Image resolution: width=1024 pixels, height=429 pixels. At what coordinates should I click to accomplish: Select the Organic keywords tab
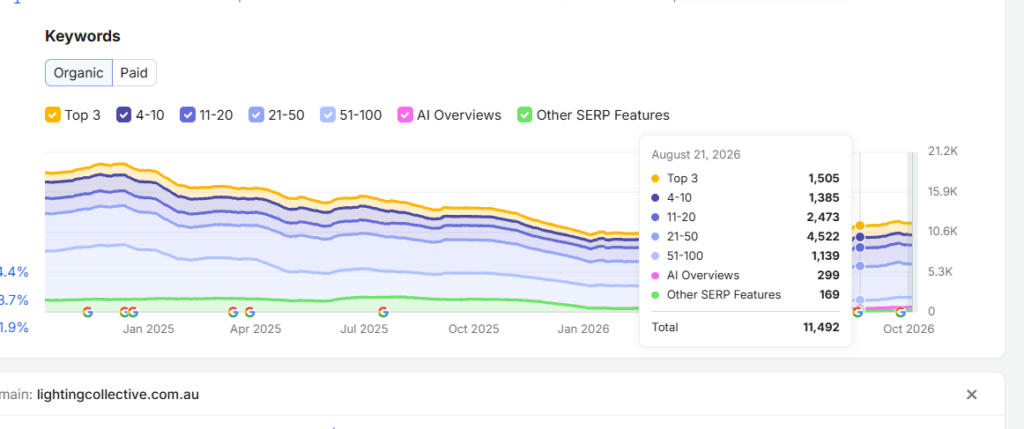pyautogui.click(x=79, y=72)
